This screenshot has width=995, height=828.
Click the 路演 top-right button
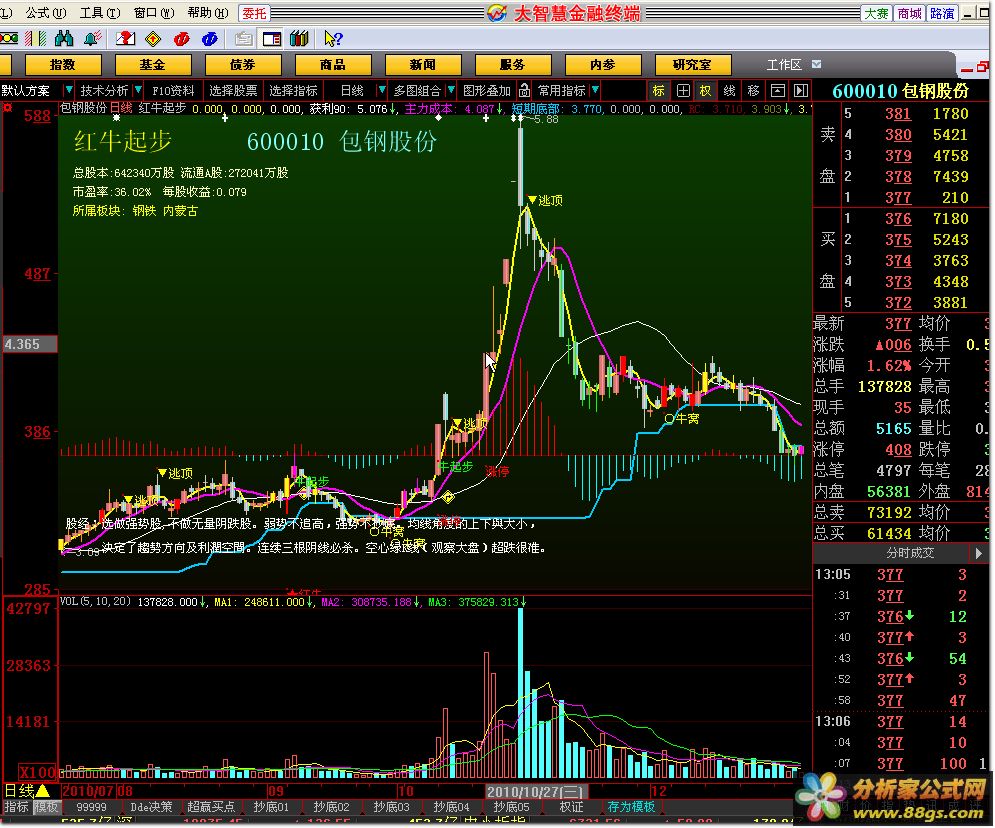(942, 13)
